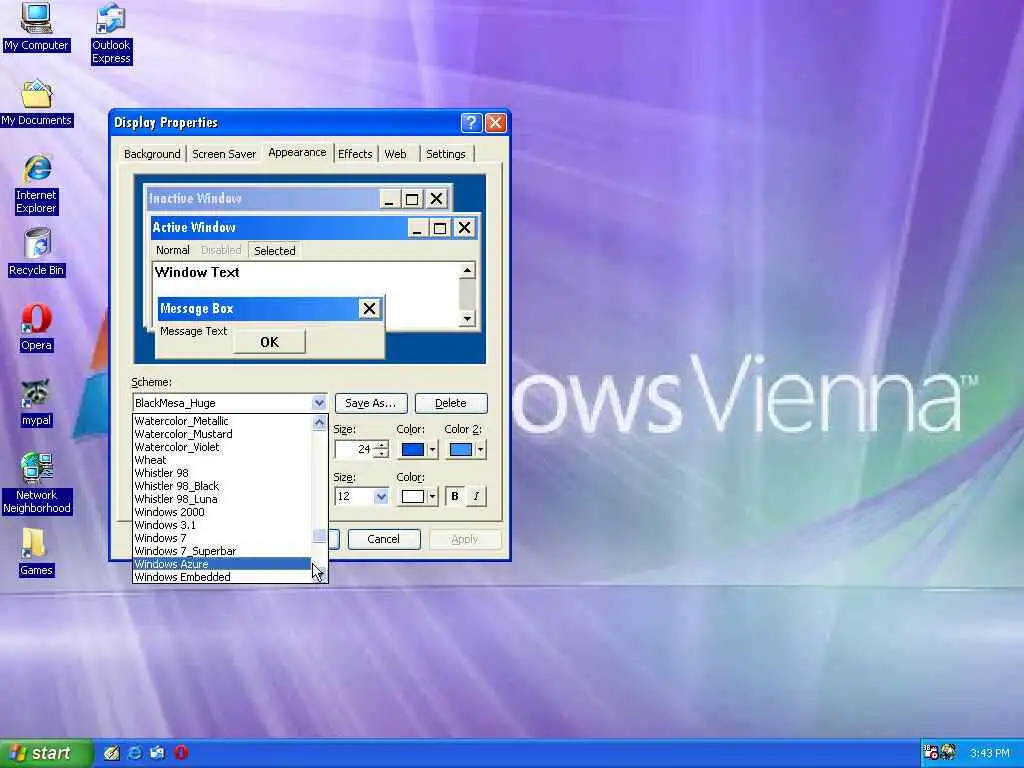The height and width of the screenshot is (768, 1024).
Task: Select the Windows 7 scheme
Action: coord(222,539)
